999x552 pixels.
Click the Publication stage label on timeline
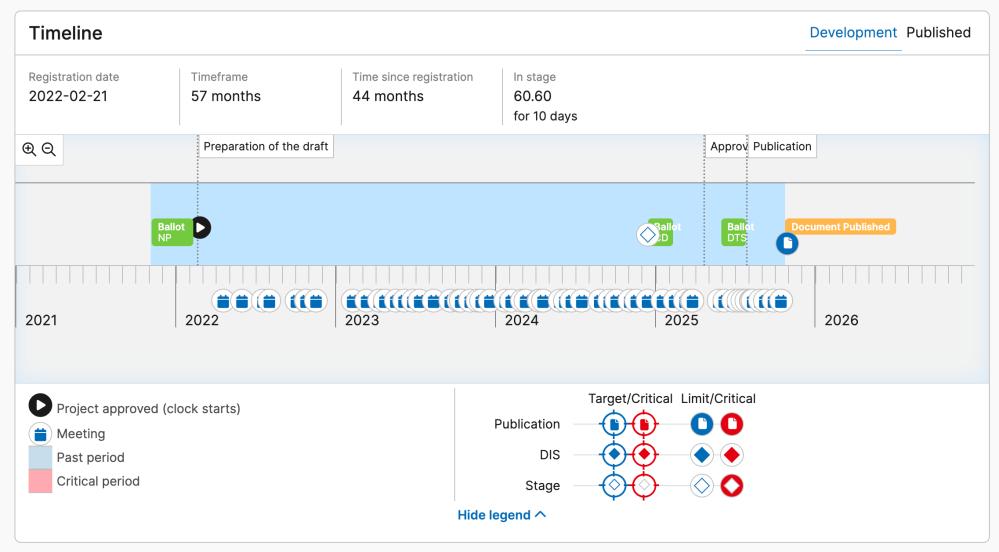(782, 146)
